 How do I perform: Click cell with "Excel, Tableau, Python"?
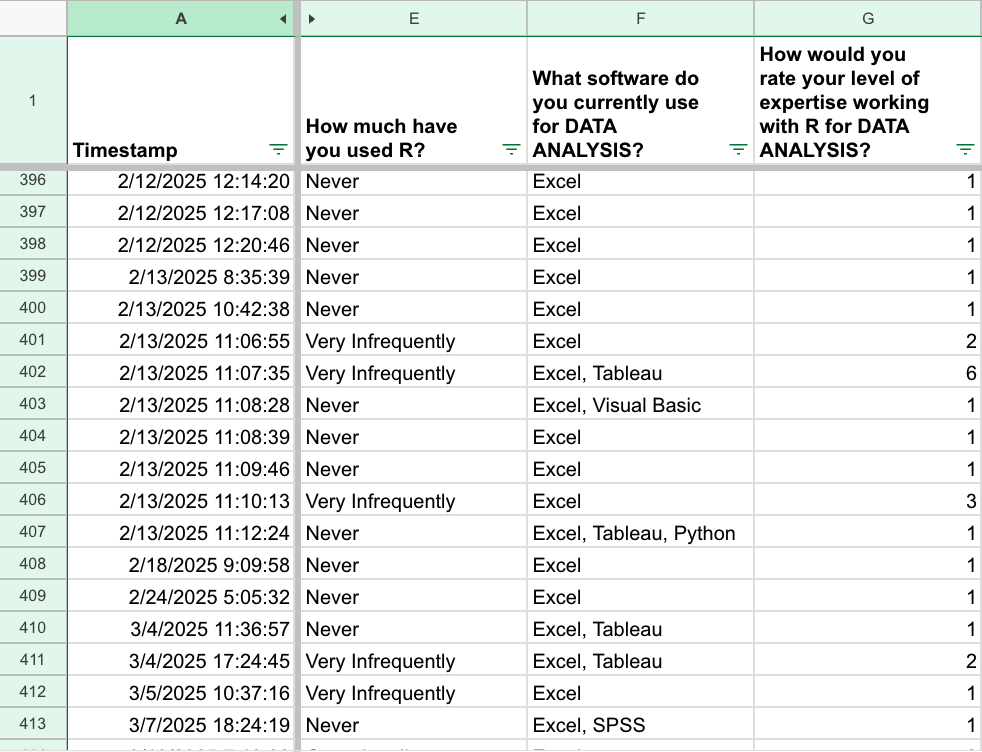coord(640,533)
